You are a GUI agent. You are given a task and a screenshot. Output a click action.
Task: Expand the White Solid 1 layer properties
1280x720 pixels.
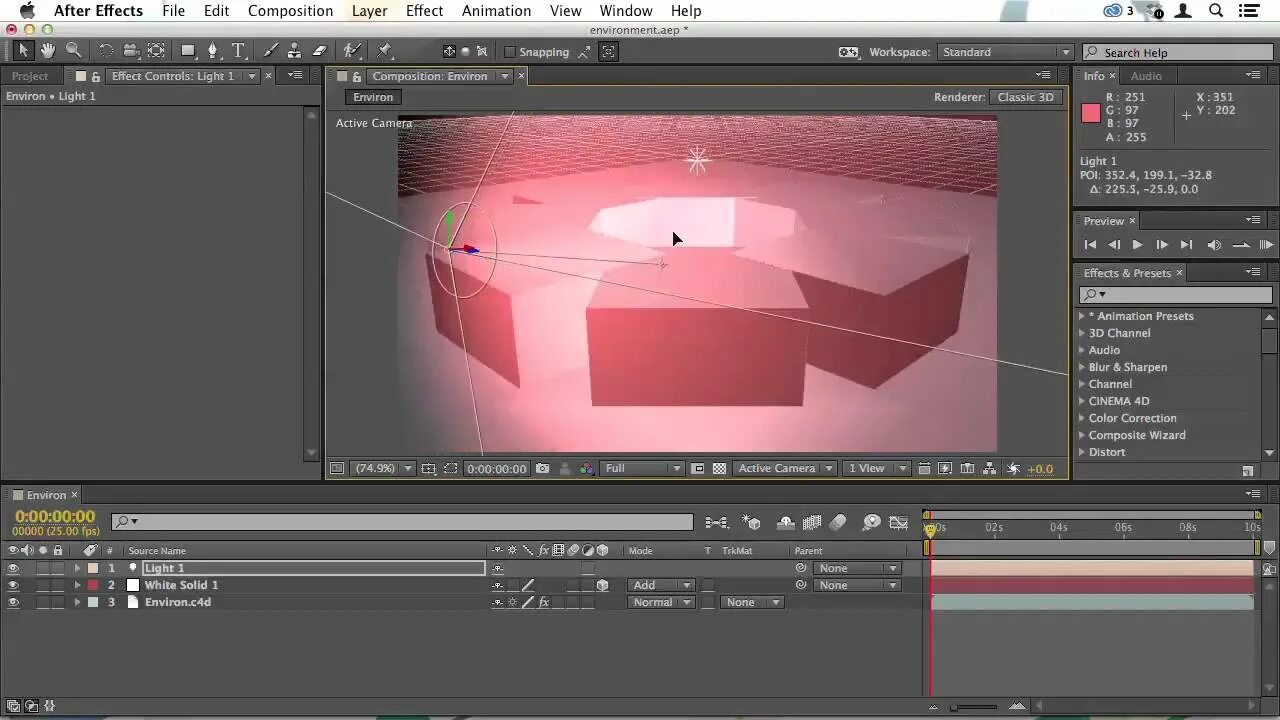(x=77, y=585)
